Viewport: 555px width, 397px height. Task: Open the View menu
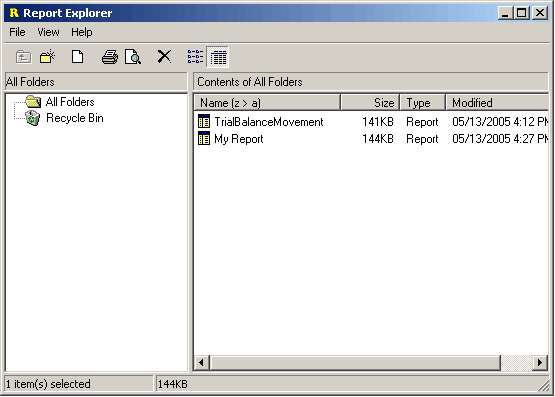coord(48,32)
